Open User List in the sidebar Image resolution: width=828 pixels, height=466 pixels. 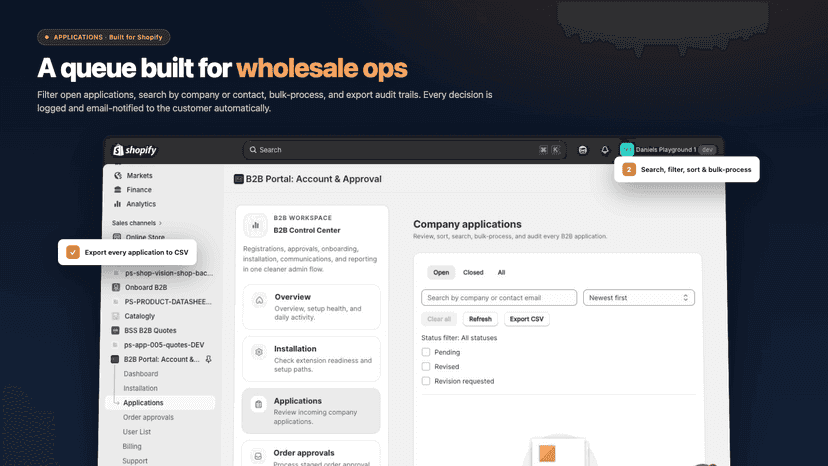[x=137, y=432]
